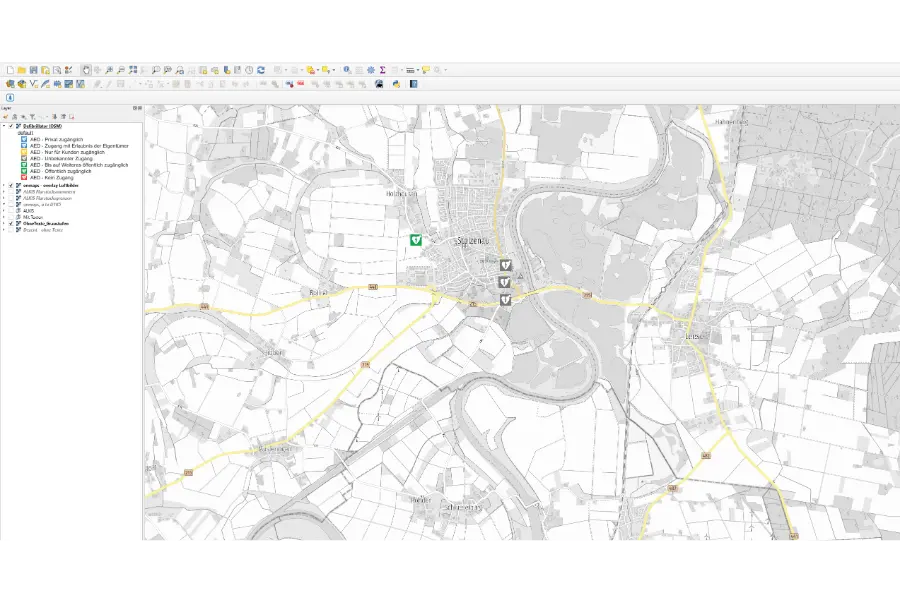Check the first unchecked ALKIS italic layer checkbox
The height and width of the screenshot is (600, 900).
[11, 192]
